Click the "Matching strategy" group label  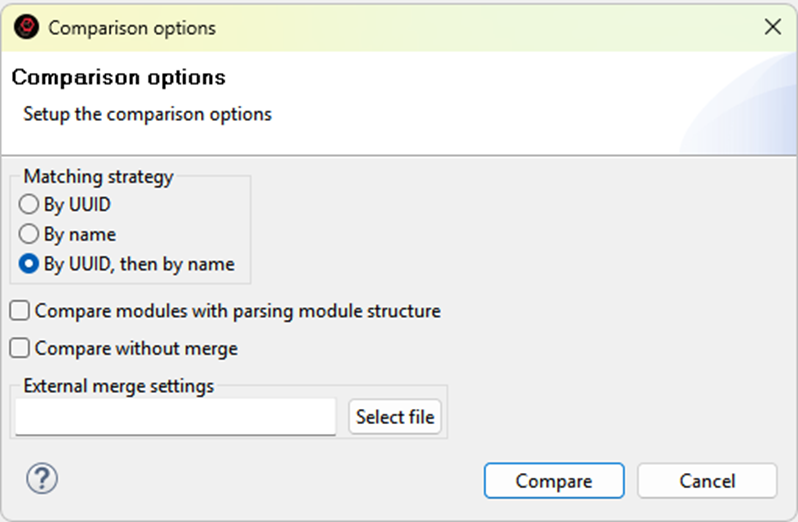click(98, 177)
